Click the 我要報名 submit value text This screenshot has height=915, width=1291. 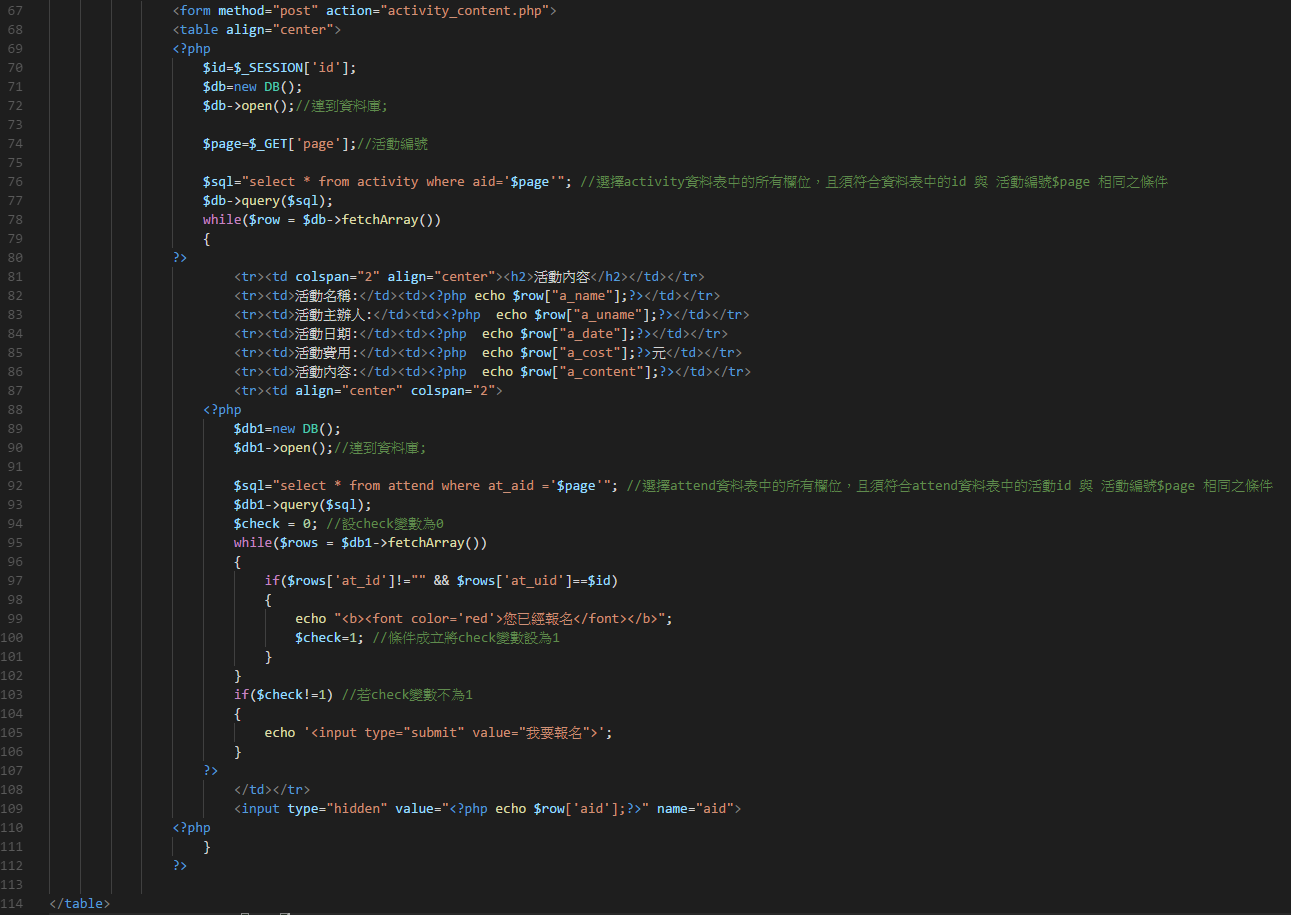[555, 732]
